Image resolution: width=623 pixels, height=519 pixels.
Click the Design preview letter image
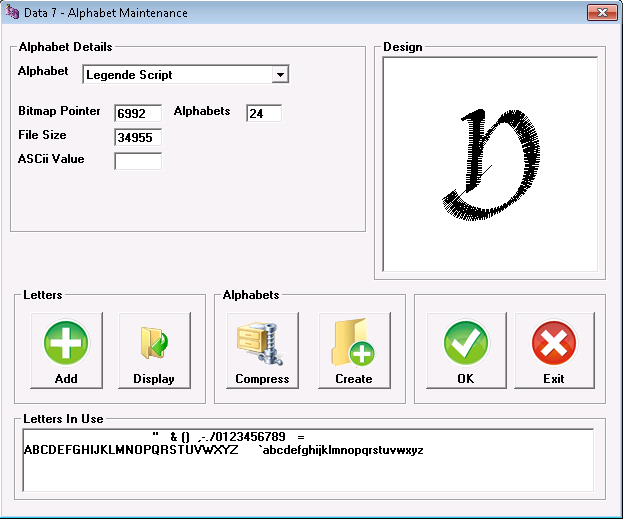tap(491, 165)
